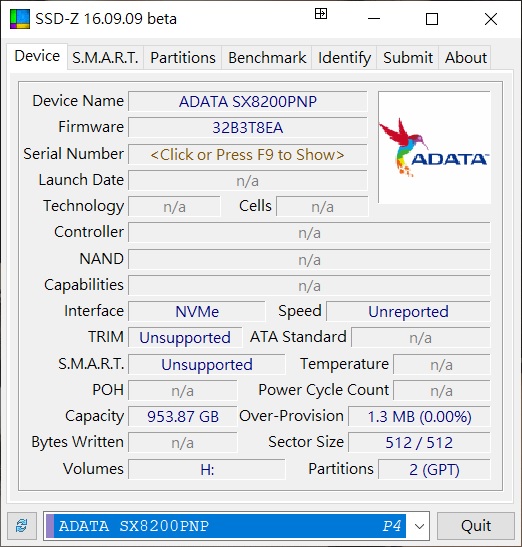Click the Over-Provision value 1.3 MB (0.00%)
This screenshot has height=547, width=522.
tap(419, 417)
